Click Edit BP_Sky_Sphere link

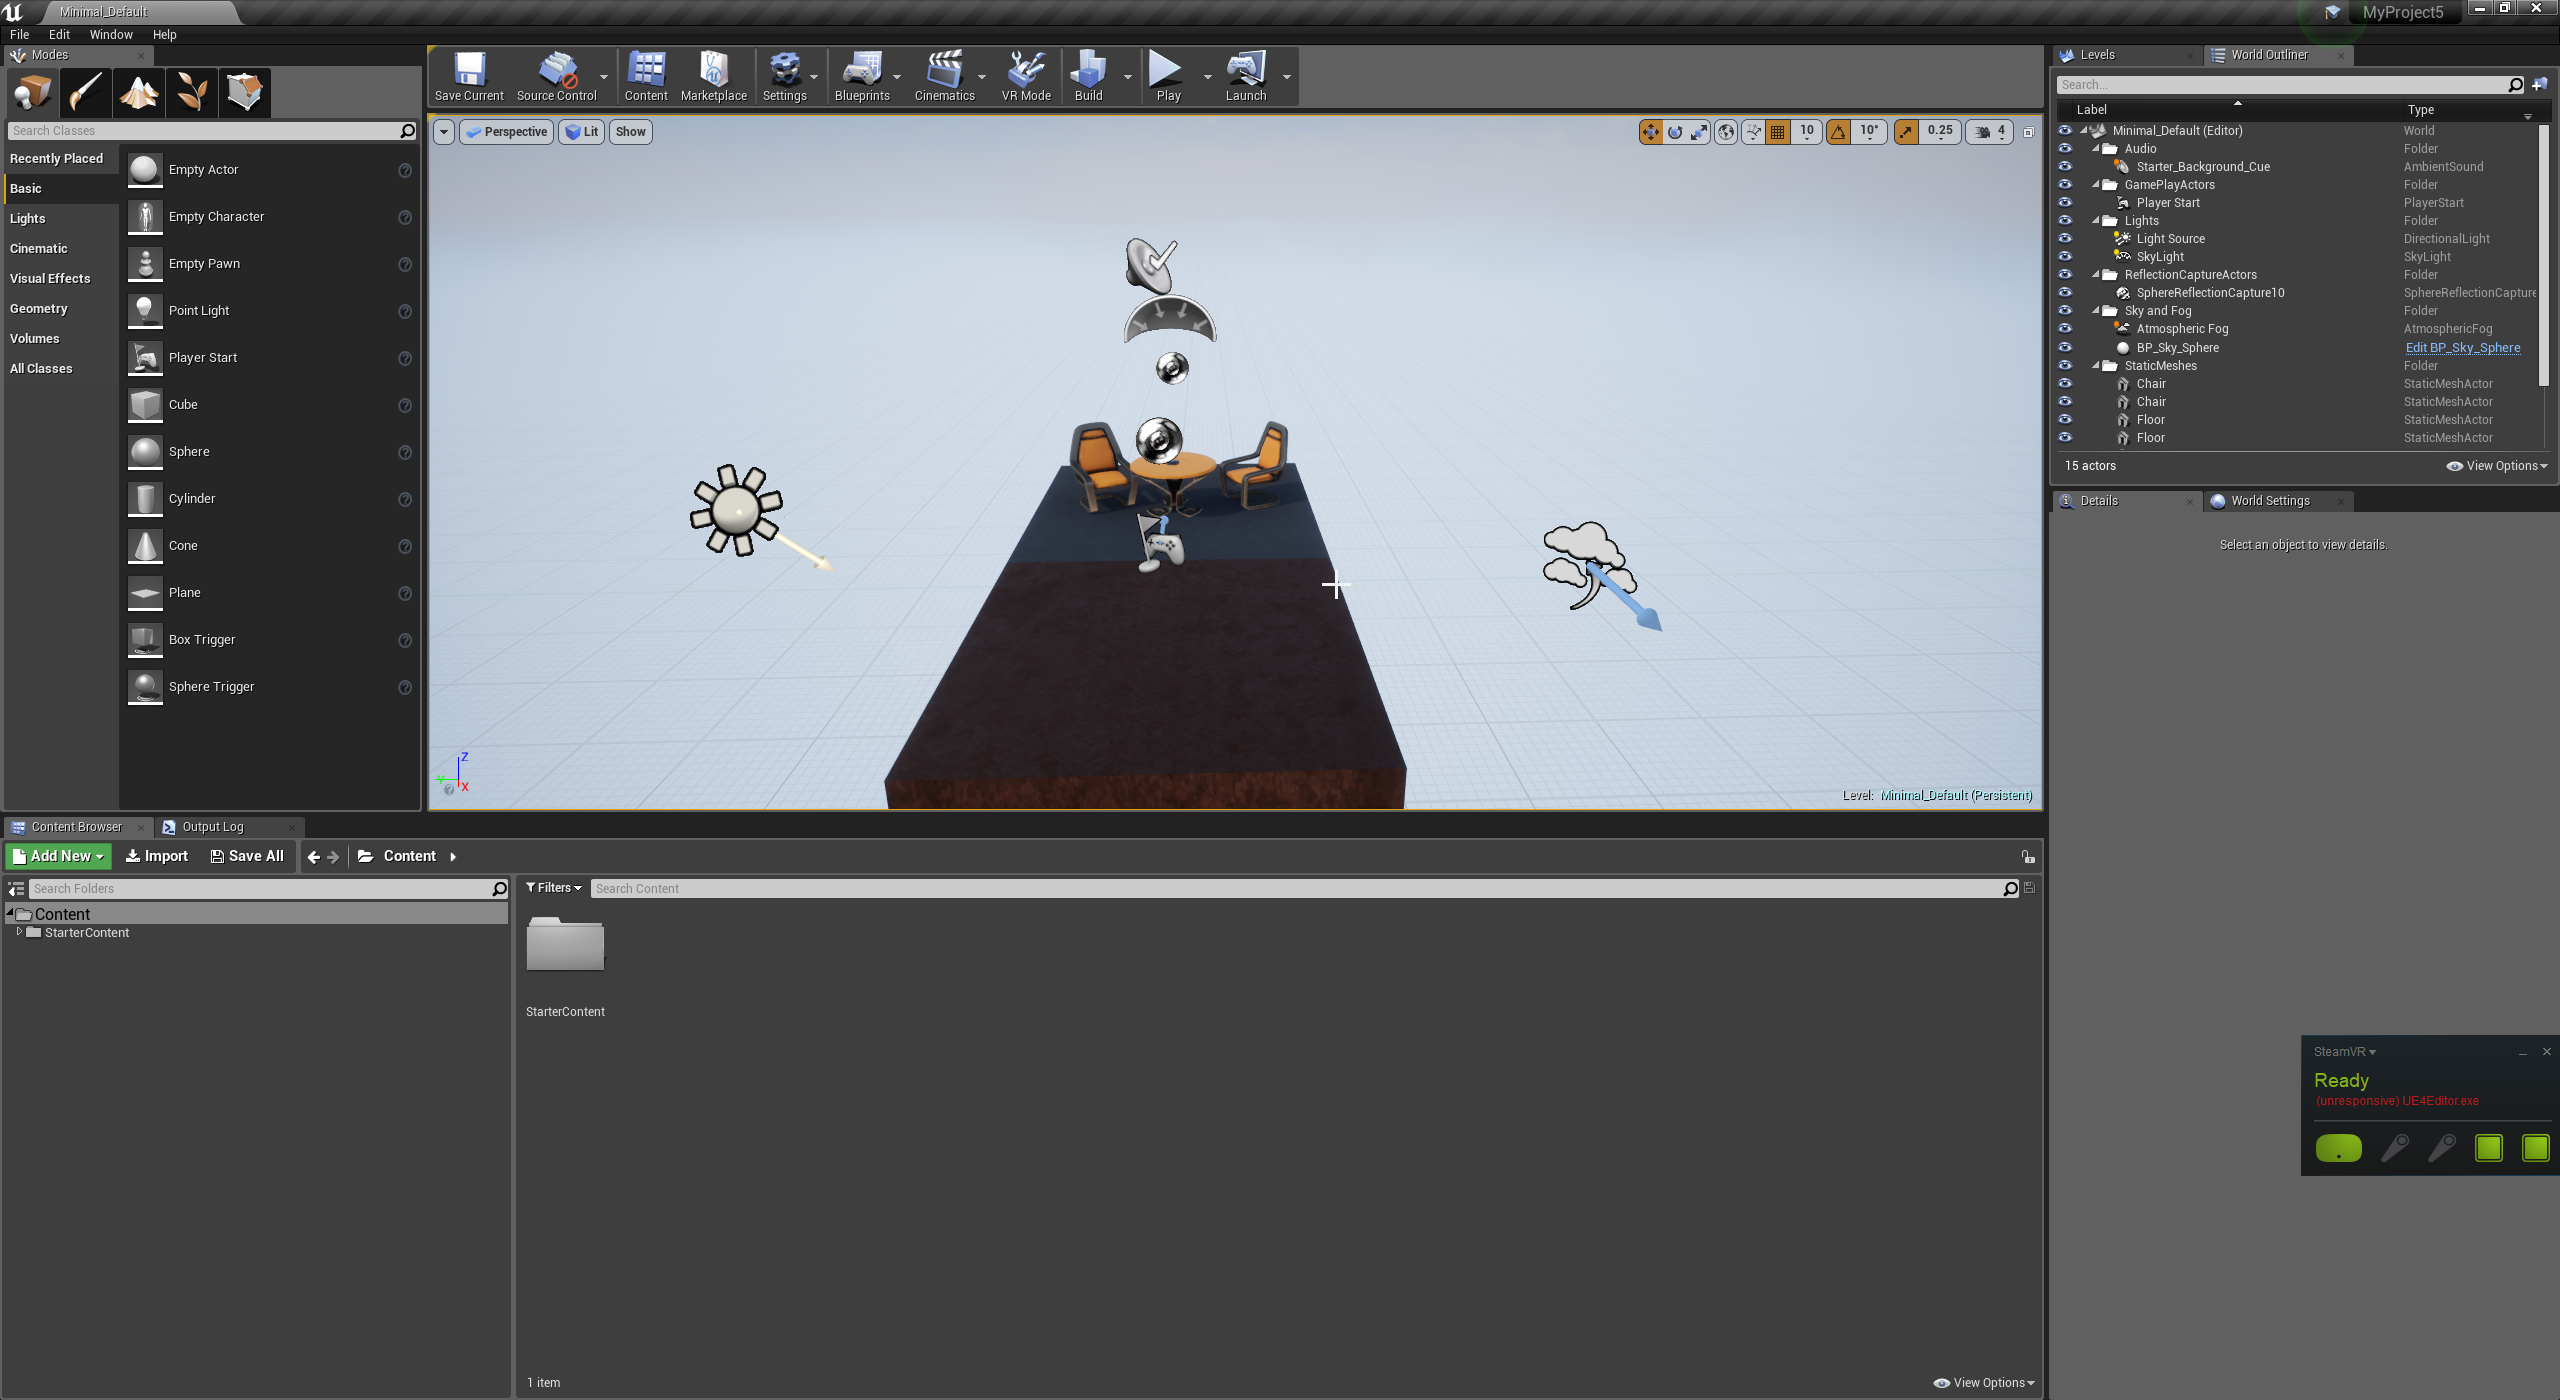tap(2463, 347)
